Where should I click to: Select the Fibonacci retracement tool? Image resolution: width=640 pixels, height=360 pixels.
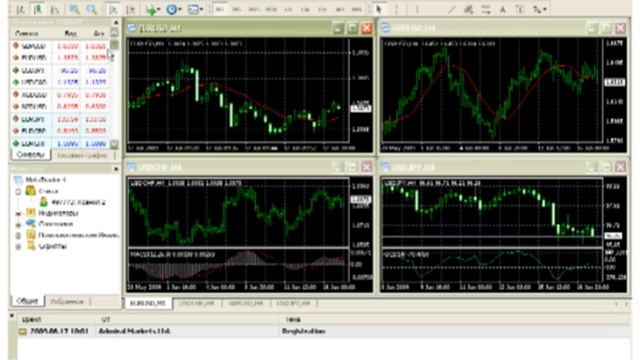point(486,9)
